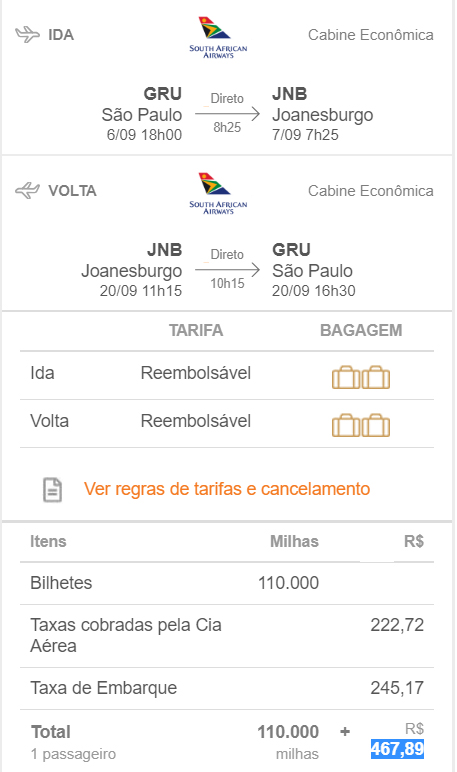Click the Milhas column header
The width and height of the screenshot is (457, 772).
point(294,542)
